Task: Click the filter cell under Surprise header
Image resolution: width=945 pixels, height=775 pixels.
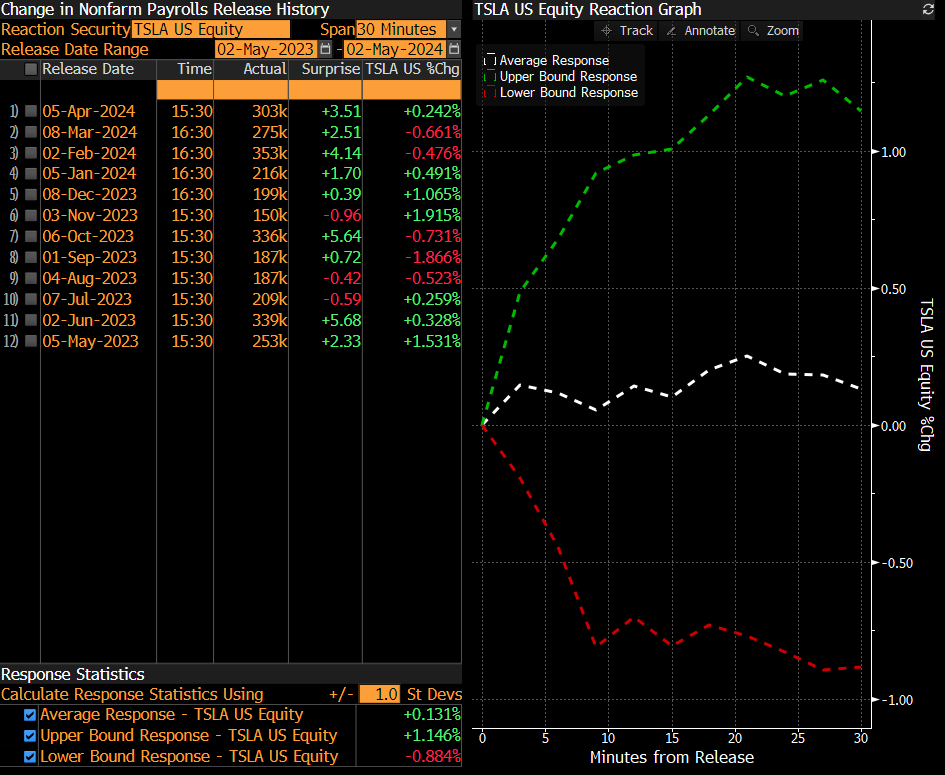Action: point(325,90)
